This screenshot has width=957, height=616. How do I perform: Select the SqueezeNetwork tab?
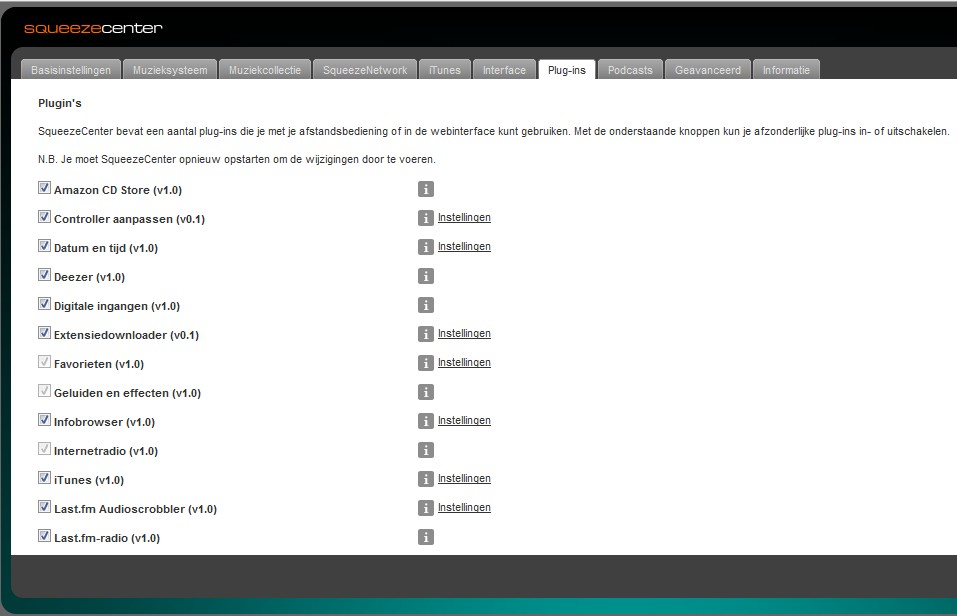point(365,70)
